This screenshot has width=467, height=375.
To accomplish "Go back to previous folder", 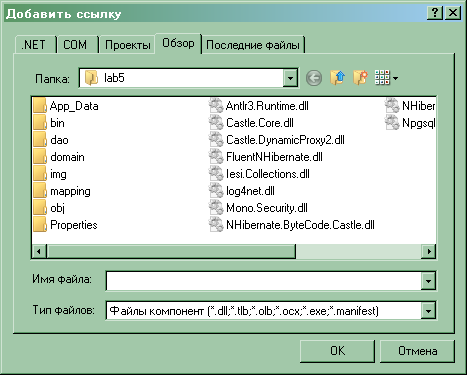I will (314, 78).
